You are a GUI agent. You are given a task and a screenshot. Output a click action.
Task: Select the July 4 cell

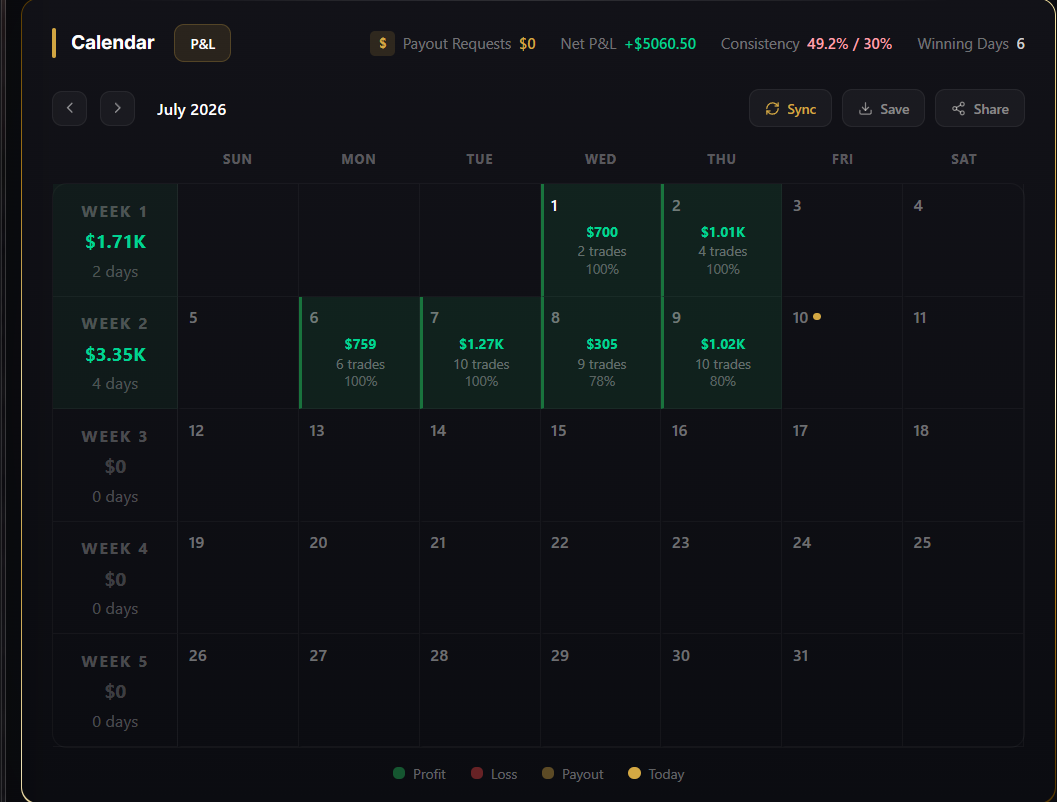pyautogui.click(x=963, y=240)
